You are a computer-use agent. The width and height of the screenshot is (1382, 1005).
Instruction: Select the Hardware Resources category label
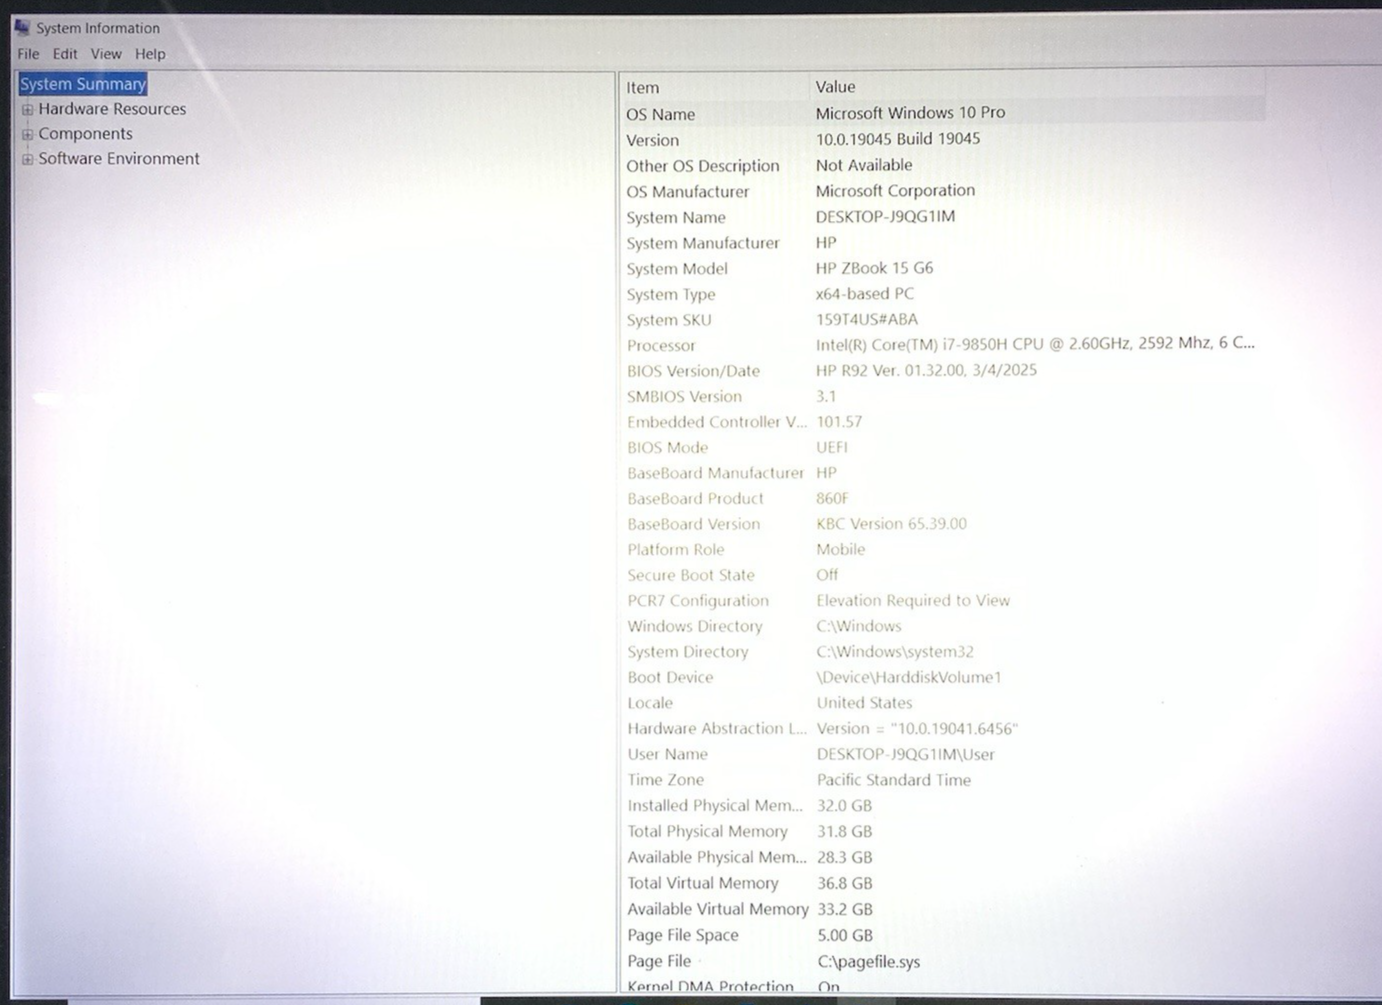[112, 109]
